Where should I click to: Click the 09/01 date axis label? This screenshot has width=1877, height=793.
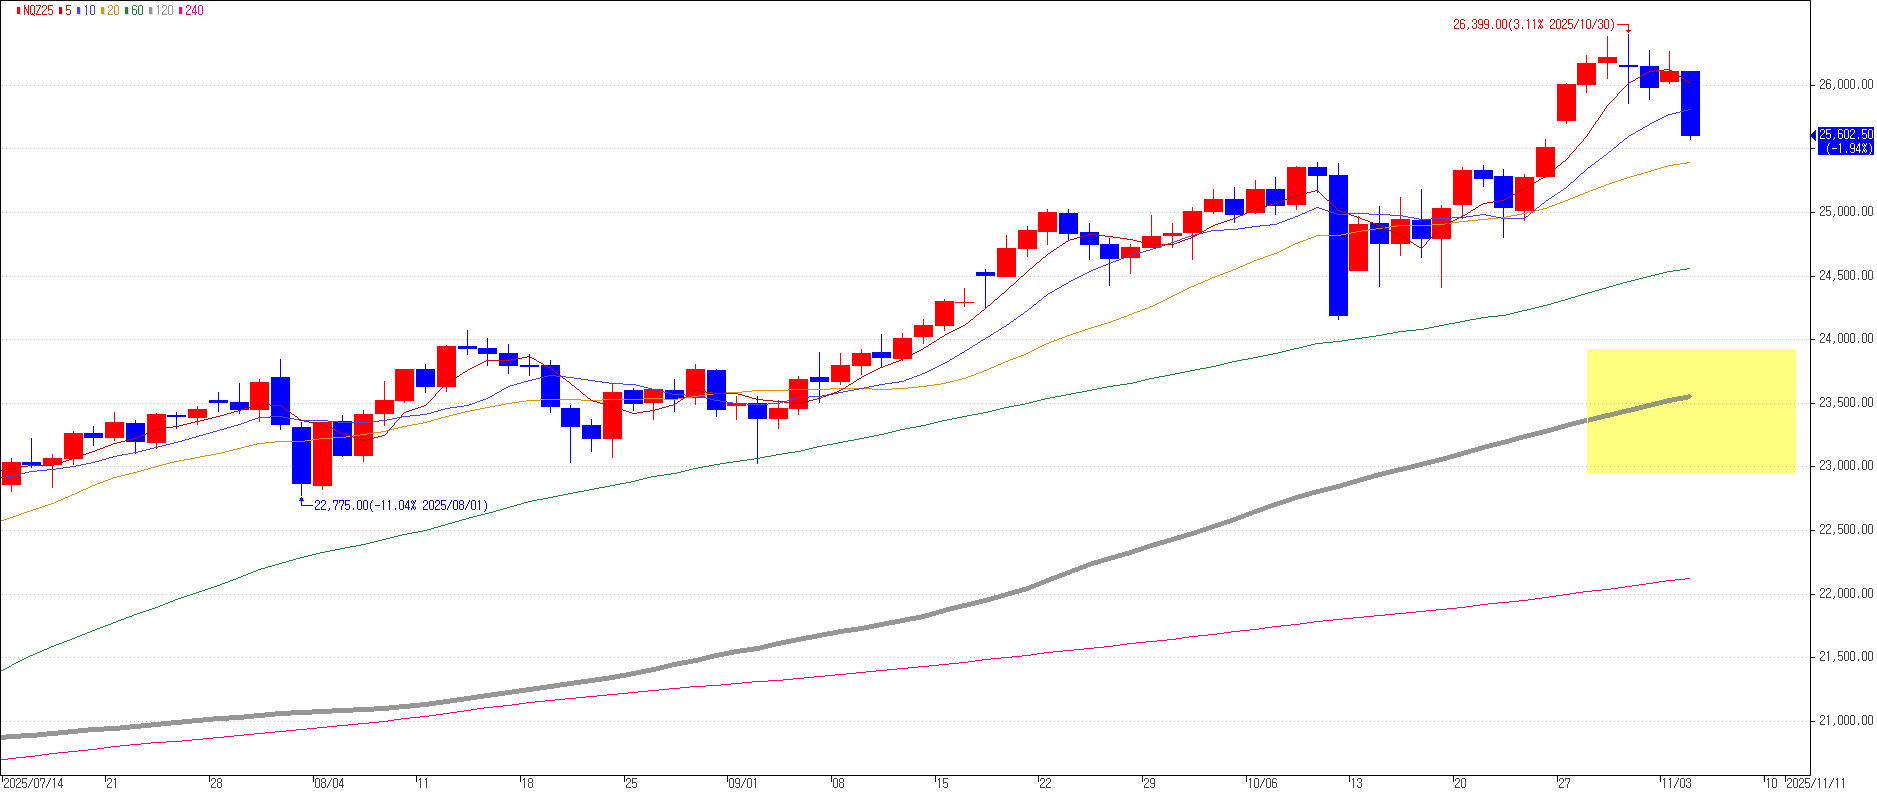click(x=743, y=784)
